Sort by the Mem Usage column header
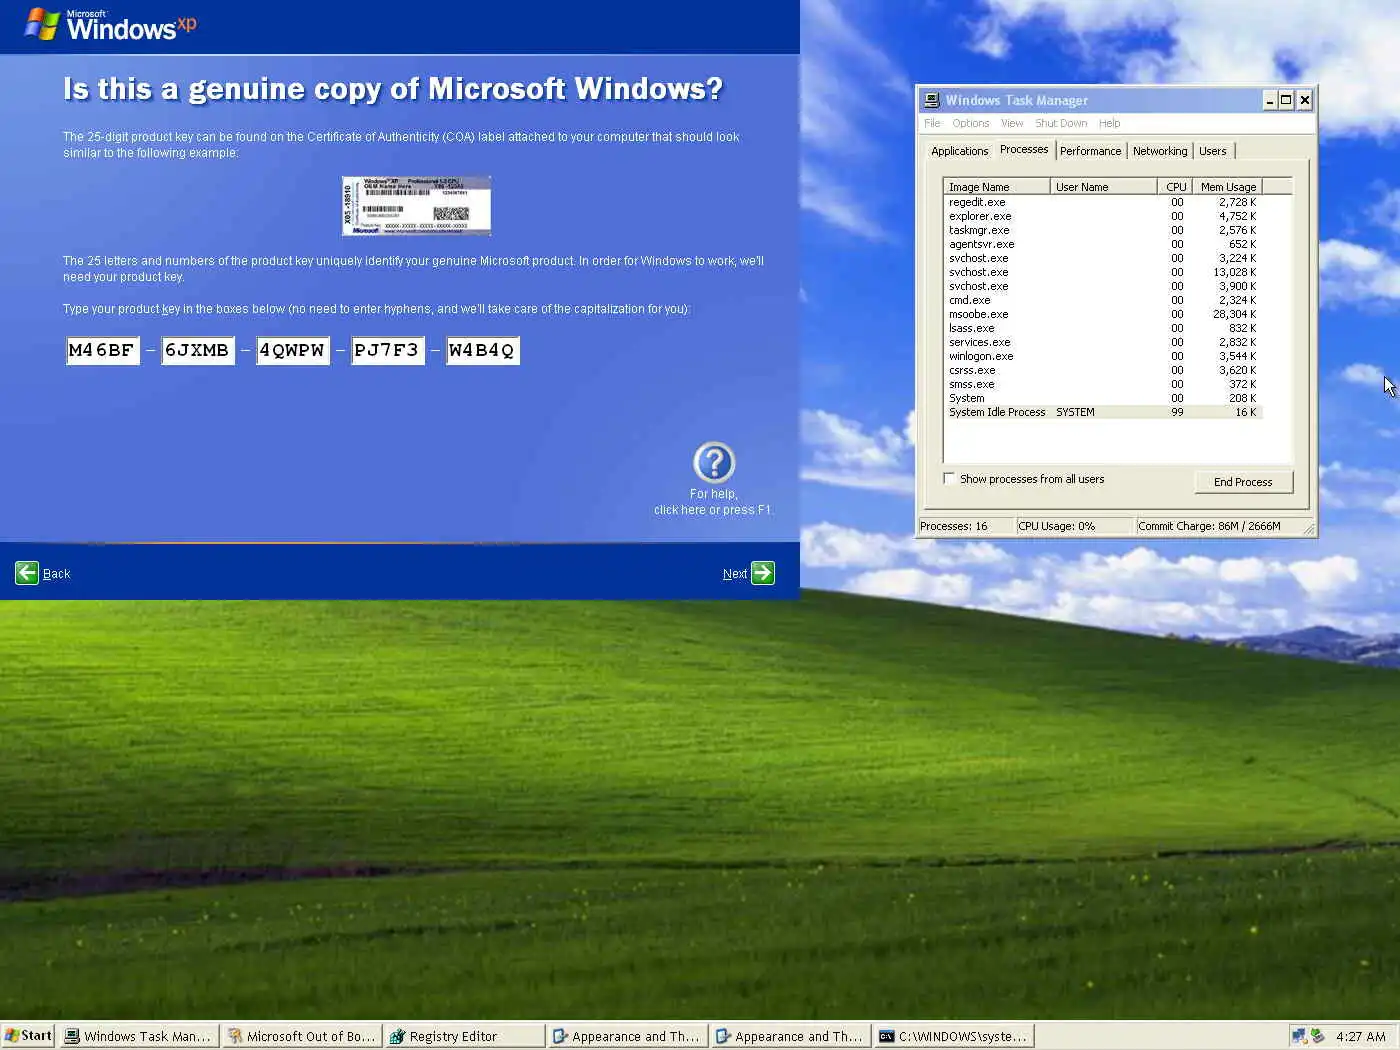 point(1227,187)
